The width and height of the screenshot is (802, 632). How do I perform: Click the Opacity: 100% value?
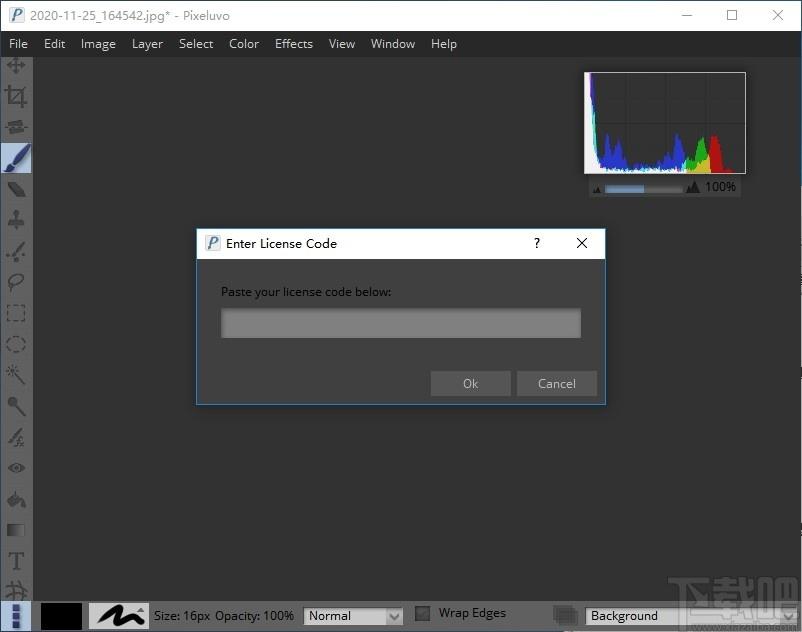254,616
